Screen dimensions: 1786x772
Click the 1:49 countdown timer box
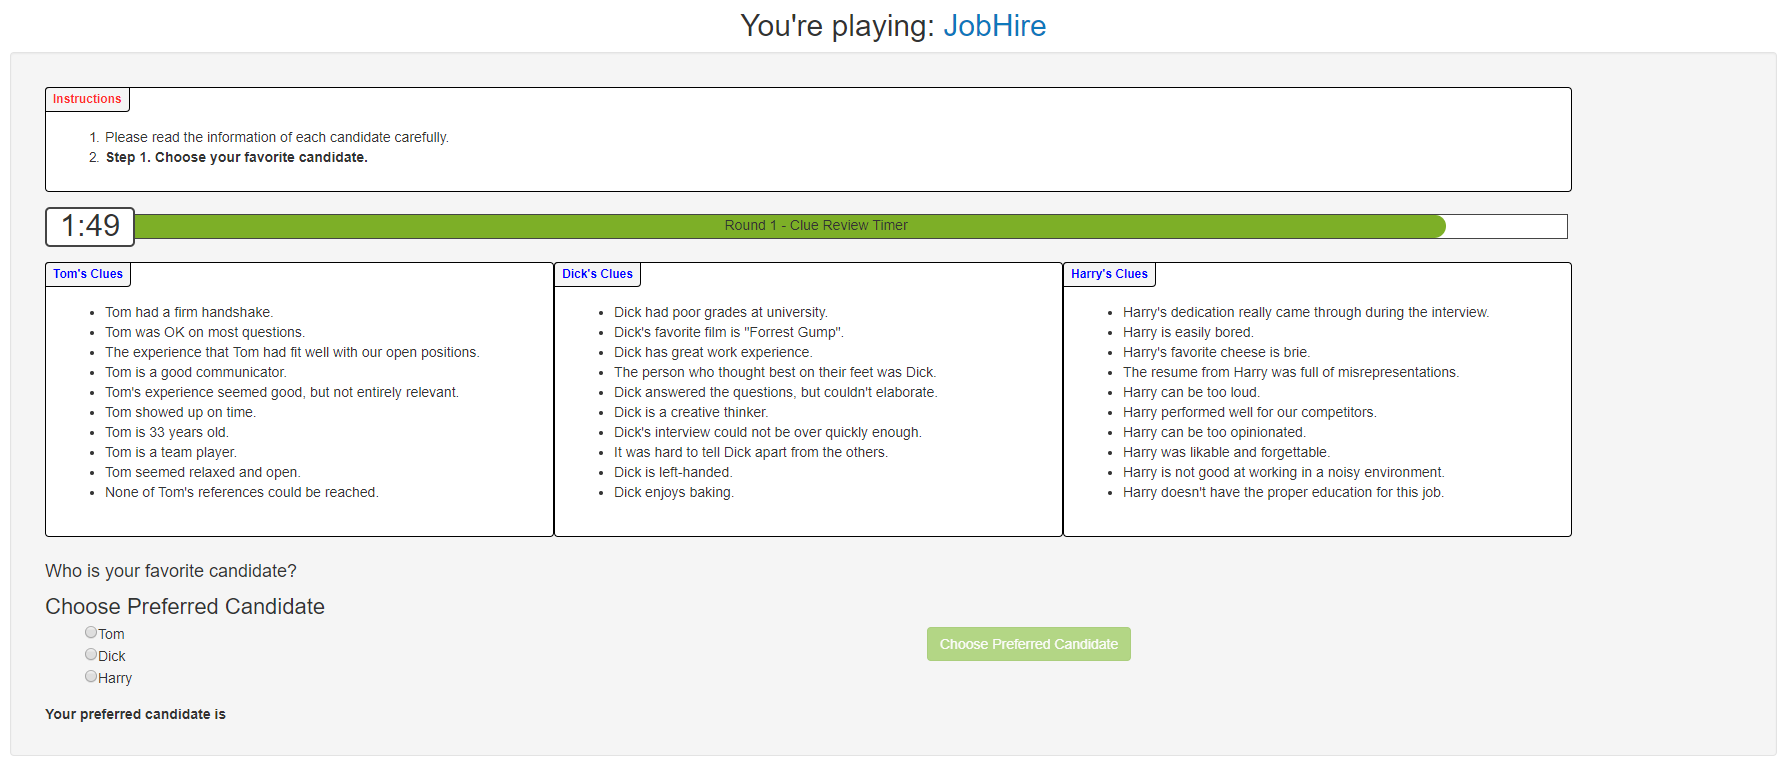point(90,226)
